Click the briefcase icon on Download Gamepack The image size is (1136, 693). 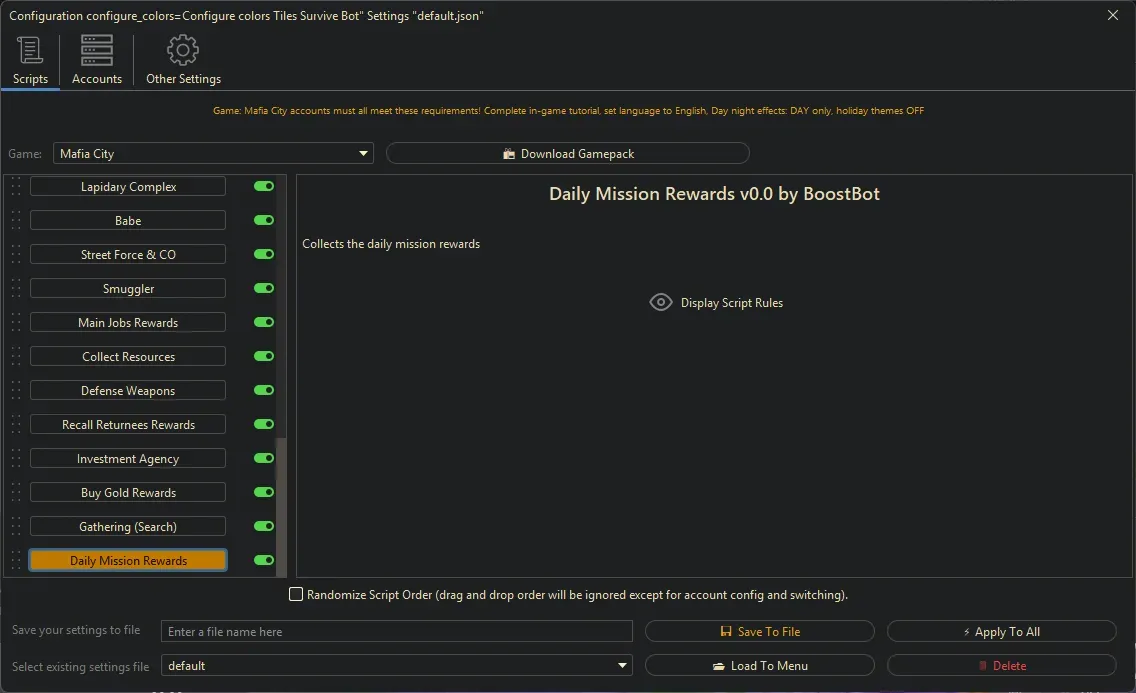coord(509,153)
